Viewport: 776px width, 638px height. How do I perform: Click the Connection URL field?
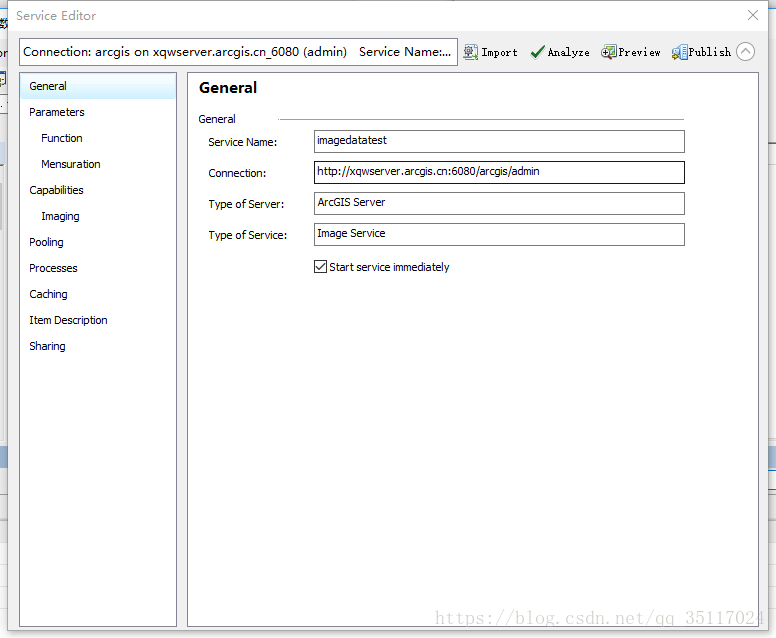click(x=499, y=172)
